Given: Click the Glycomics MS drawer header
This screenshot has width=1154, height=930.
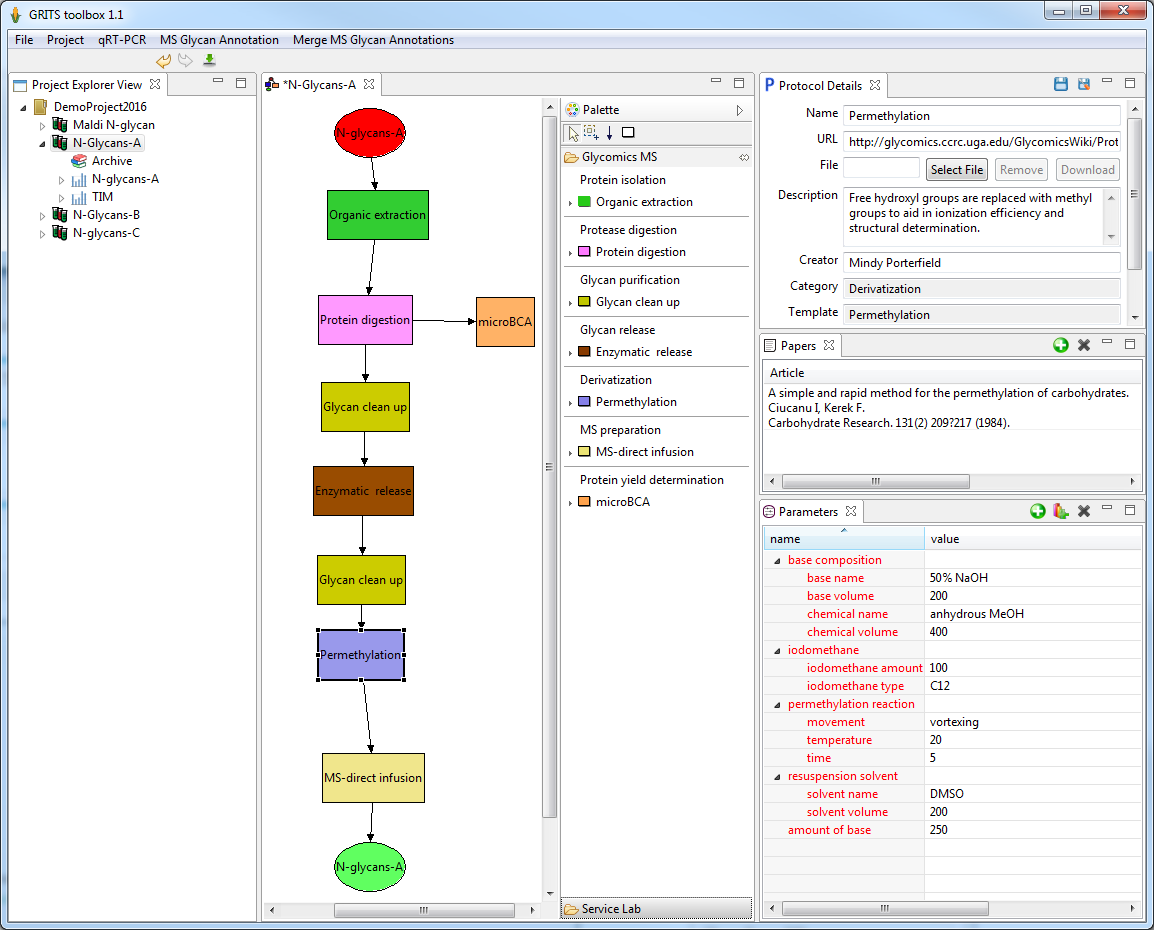Looking at the screenshot, I should (656, 157).
